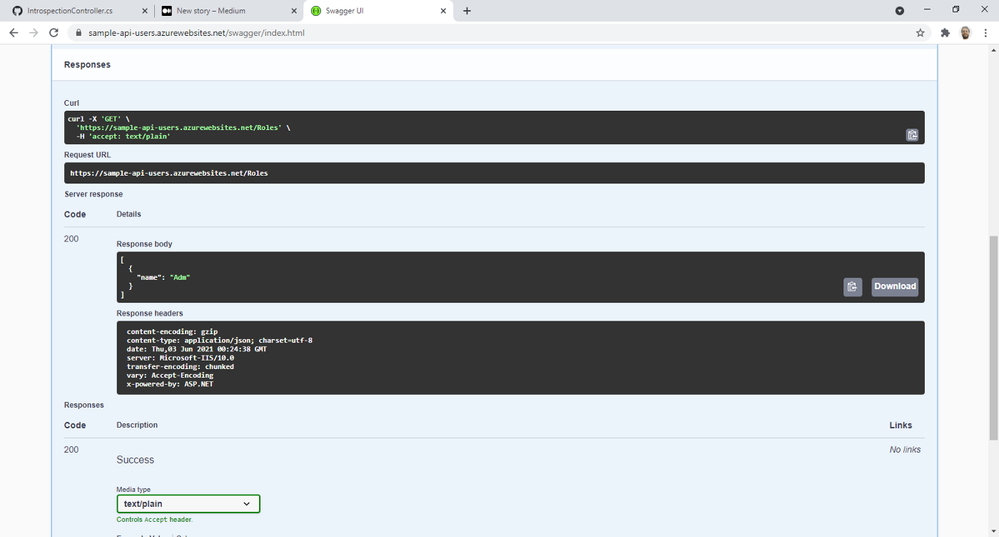
Task: Click the "Responses" section heading at top
Action: (87, 64)
